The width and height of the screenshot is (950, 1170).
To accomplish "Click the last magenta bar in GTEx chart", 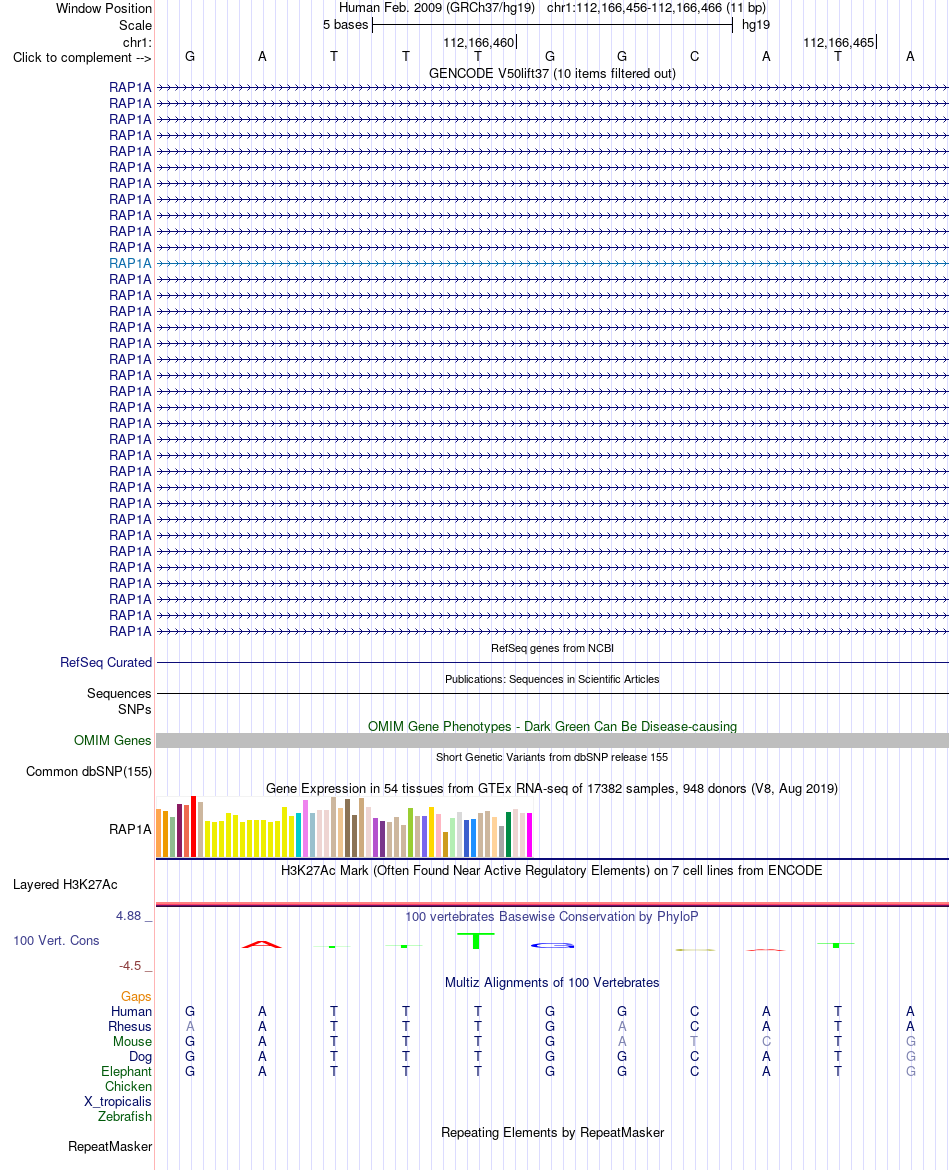I will tap(530, 835).
